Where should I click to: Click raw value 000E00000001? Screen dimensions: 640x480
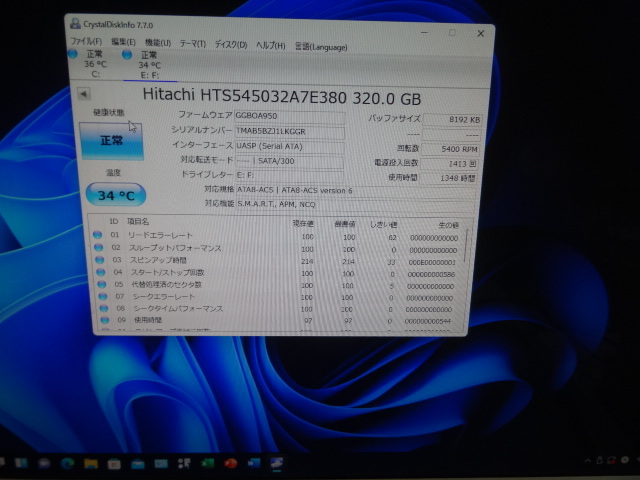(x=432, y=262)
